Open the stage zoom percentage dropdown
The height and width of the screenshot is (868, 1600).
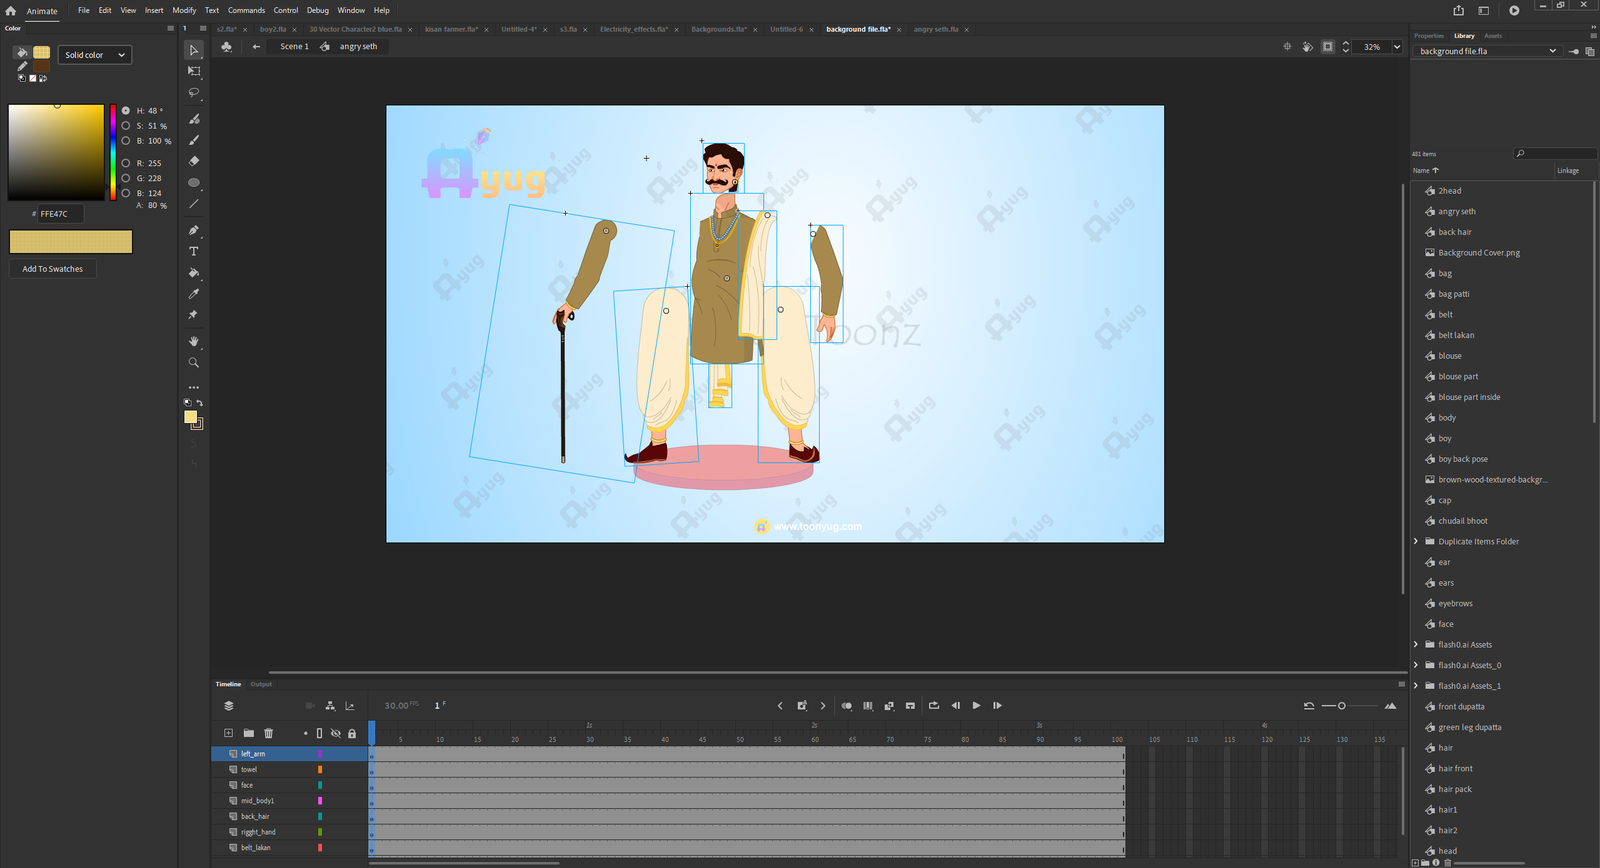1397,47
